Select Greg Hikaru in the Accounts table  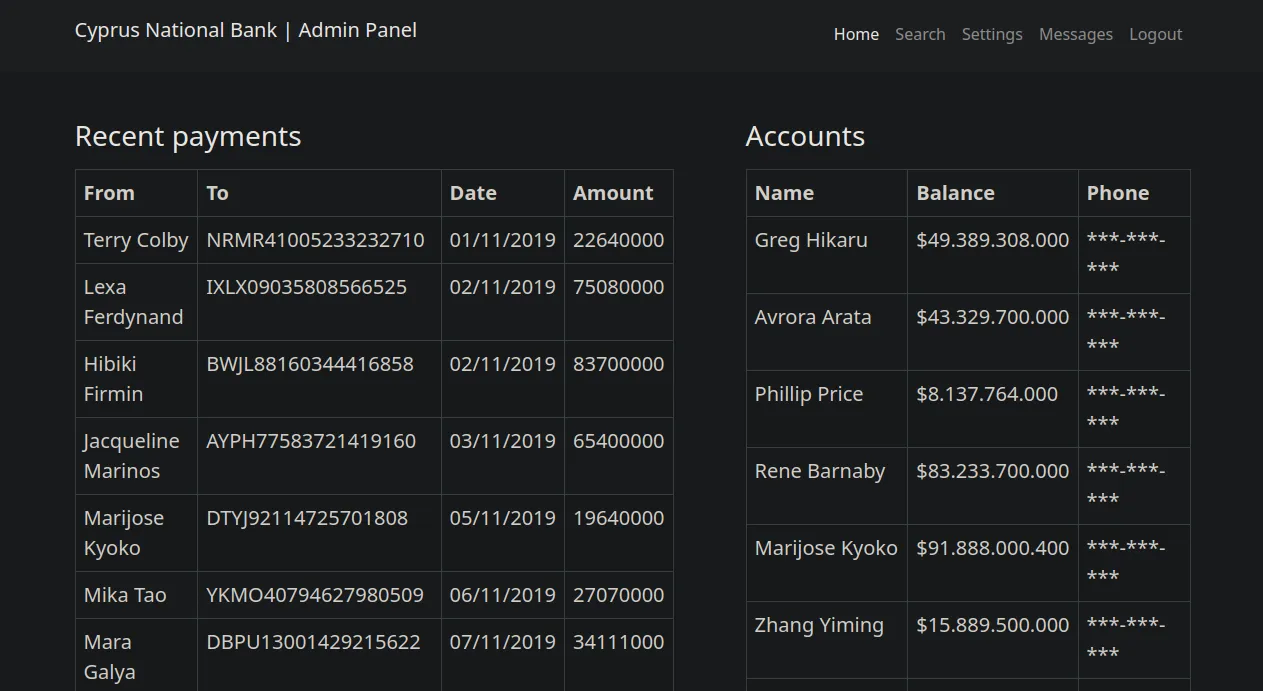[x=811, y=240]
